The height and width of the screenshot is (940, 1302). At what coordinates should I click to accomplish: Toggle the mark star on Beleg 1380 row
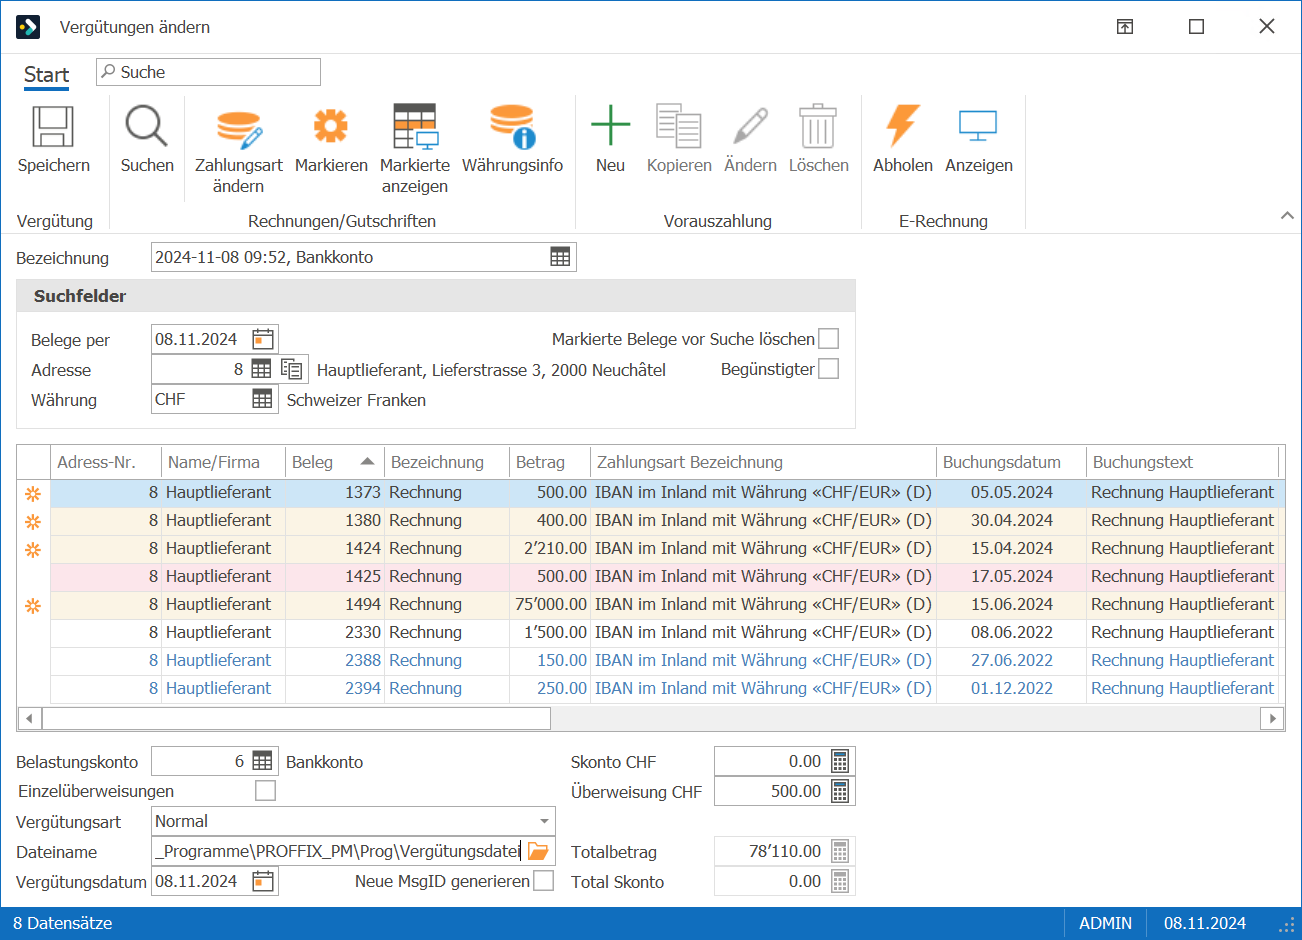(33, 521)
